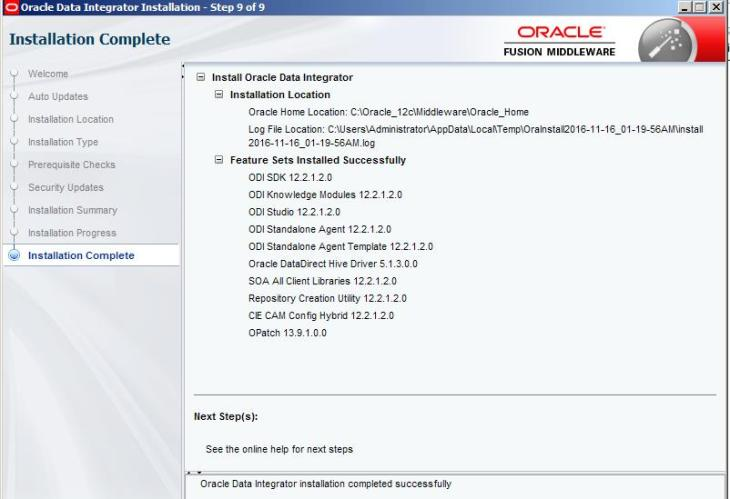The width and height of the screenshot is (730, 499).
Task: Select ODI SDK 12.2.1.2.0 row
Action: click(x=290, y=178)
